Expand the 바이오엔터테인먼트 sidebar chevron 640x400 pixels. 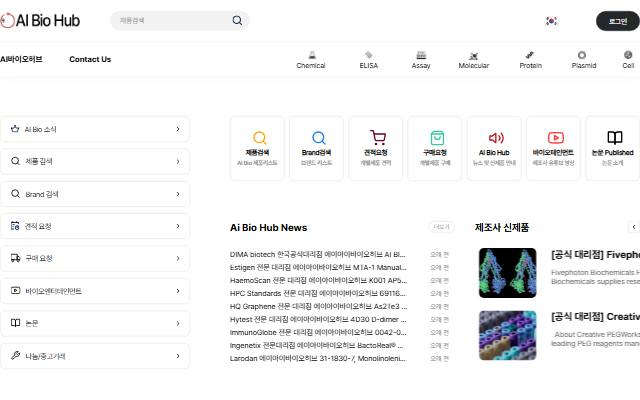[178, 291]
